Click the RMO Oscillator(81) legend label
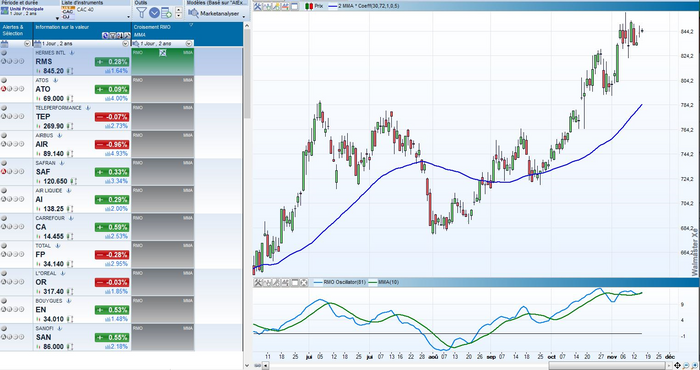Viewport: 700px width, 370px height. [x=345, y=282]
